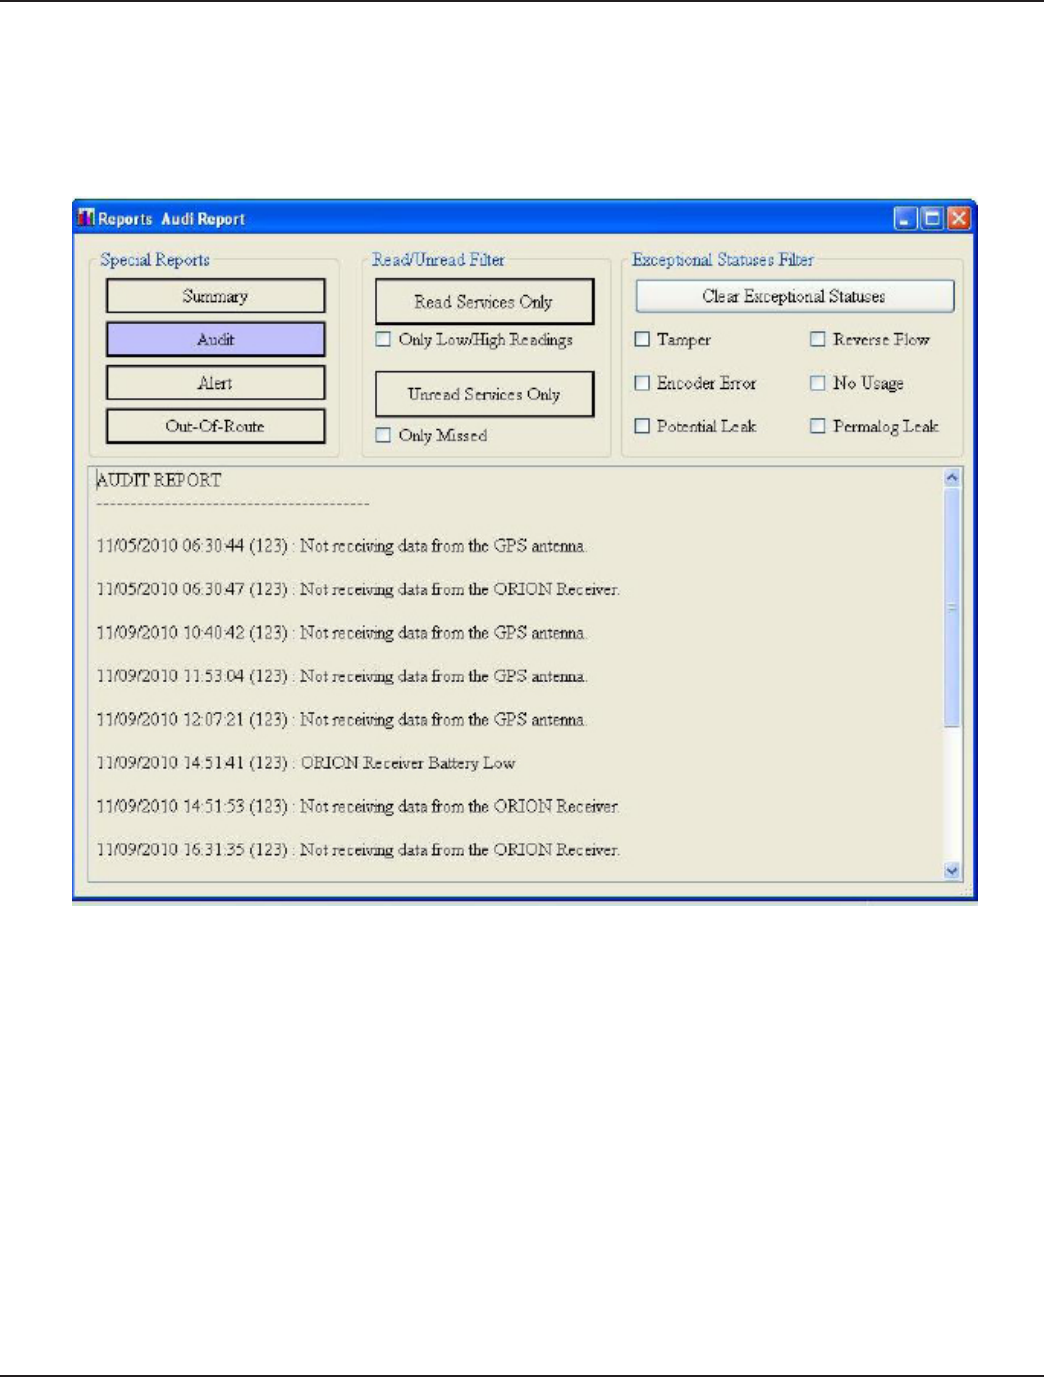Click the AUDIT REPORT heading text
Viewport: 1044px width, 1377px height.
(x=159, y=480)
